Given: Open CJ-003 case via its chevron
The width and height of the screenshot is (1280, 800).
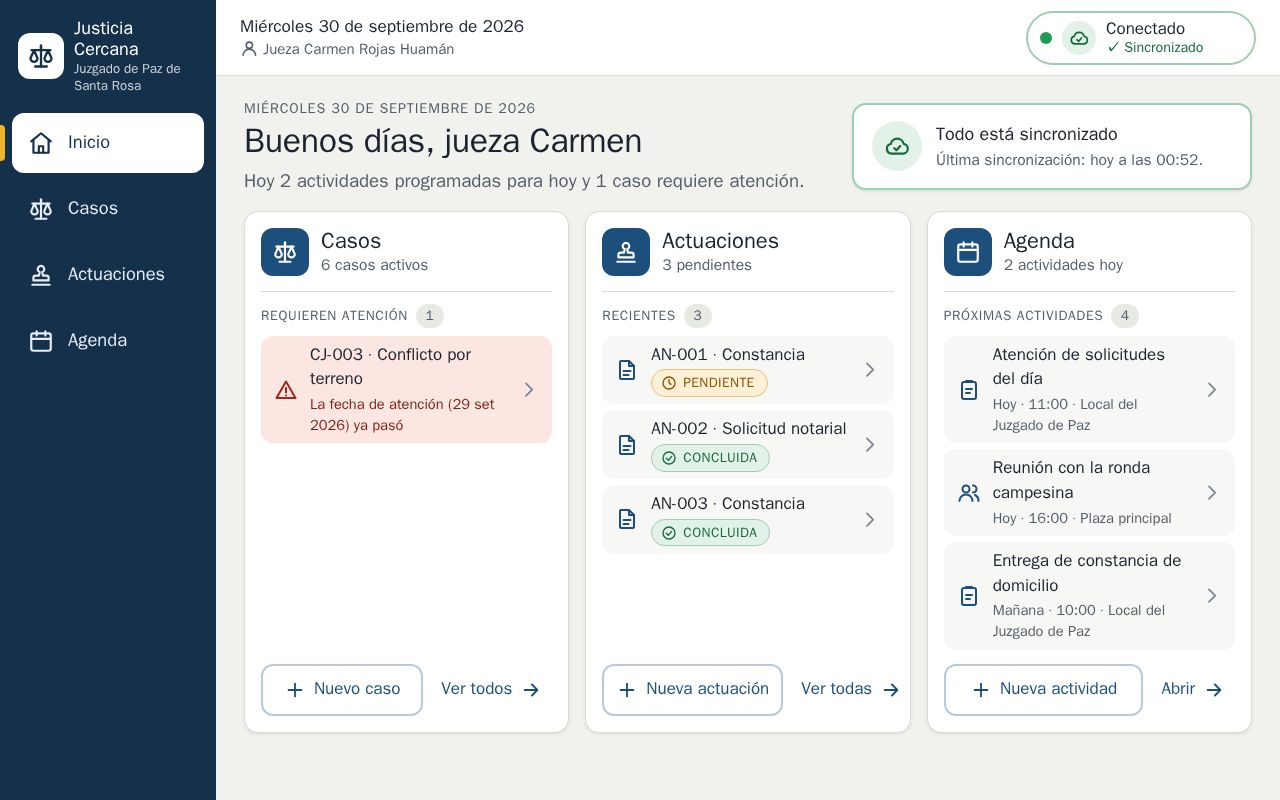Looking at the screenshot, I should pyautogui.click(x=529, y=390).
